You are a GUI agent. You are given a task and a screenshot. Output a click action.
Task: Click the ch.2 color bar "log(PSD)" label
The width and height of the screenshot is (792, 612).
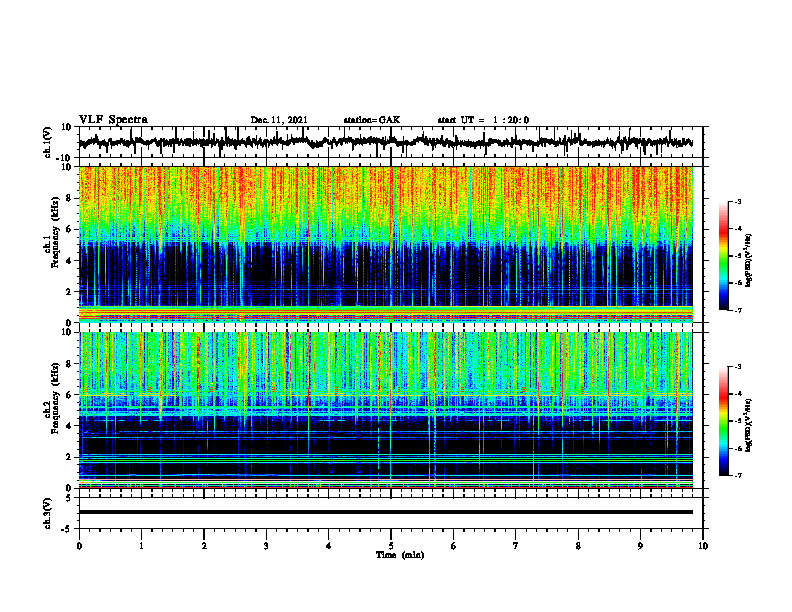coord(748,425)
